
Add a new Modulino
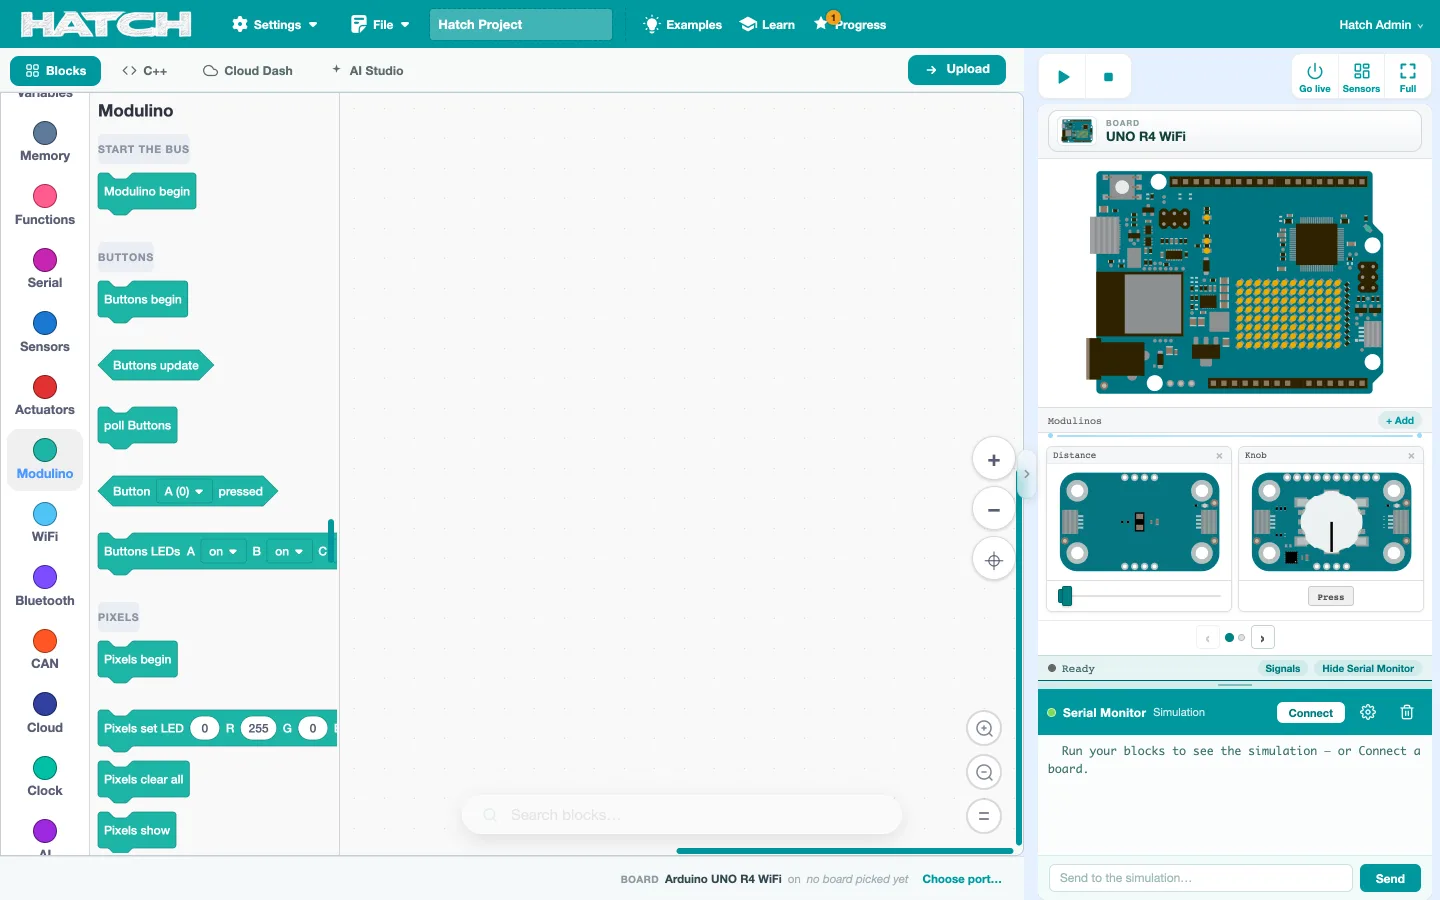1400,421
